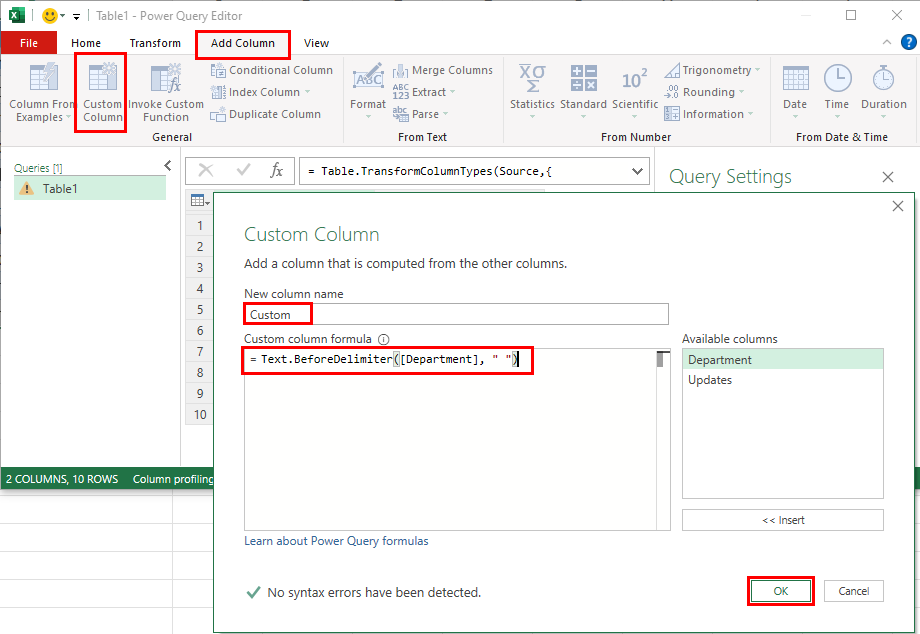Click in the custom column formula box
The width and height of the screenshot is (920, 634).
450,440
